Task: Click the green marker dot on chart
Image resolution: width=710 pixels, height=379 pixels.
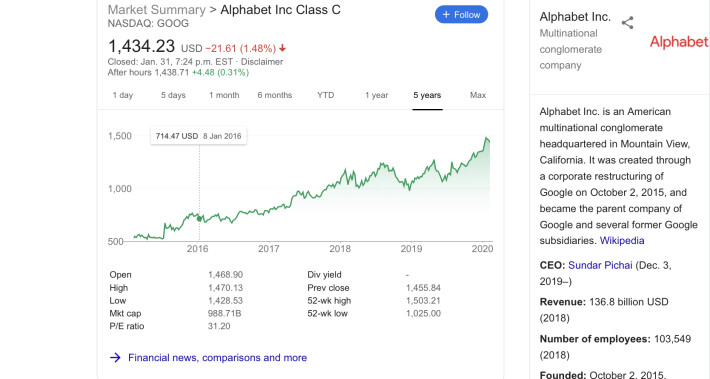Action: (199, 219)
